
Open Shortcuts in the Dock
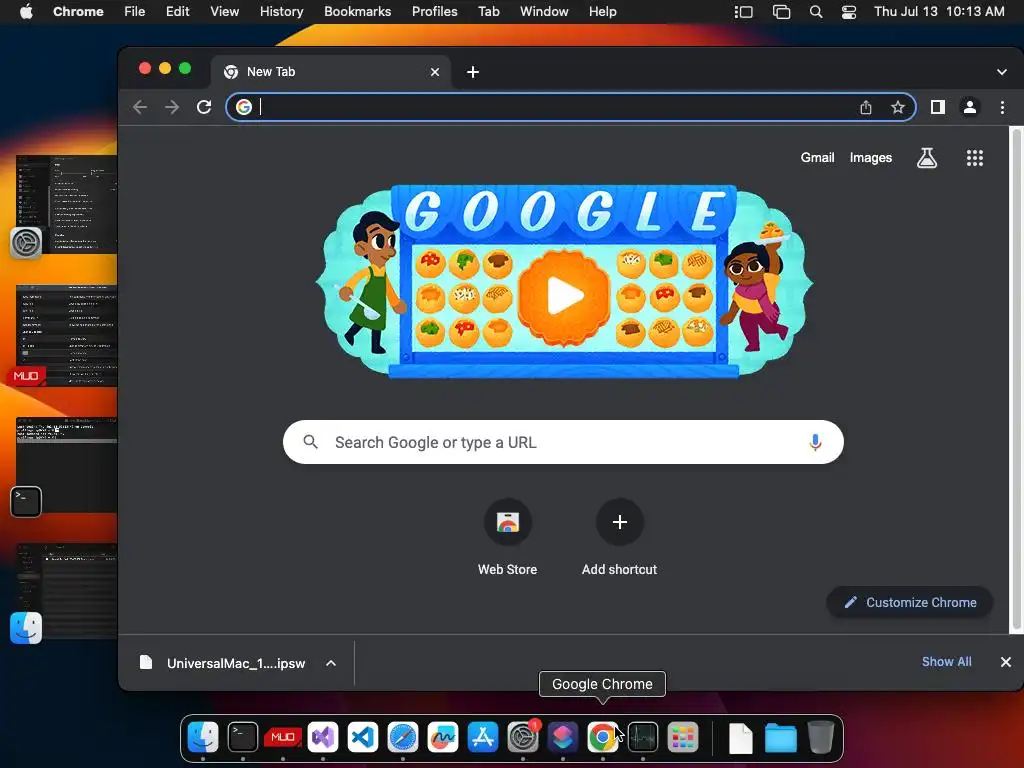(x=563, y=737)
